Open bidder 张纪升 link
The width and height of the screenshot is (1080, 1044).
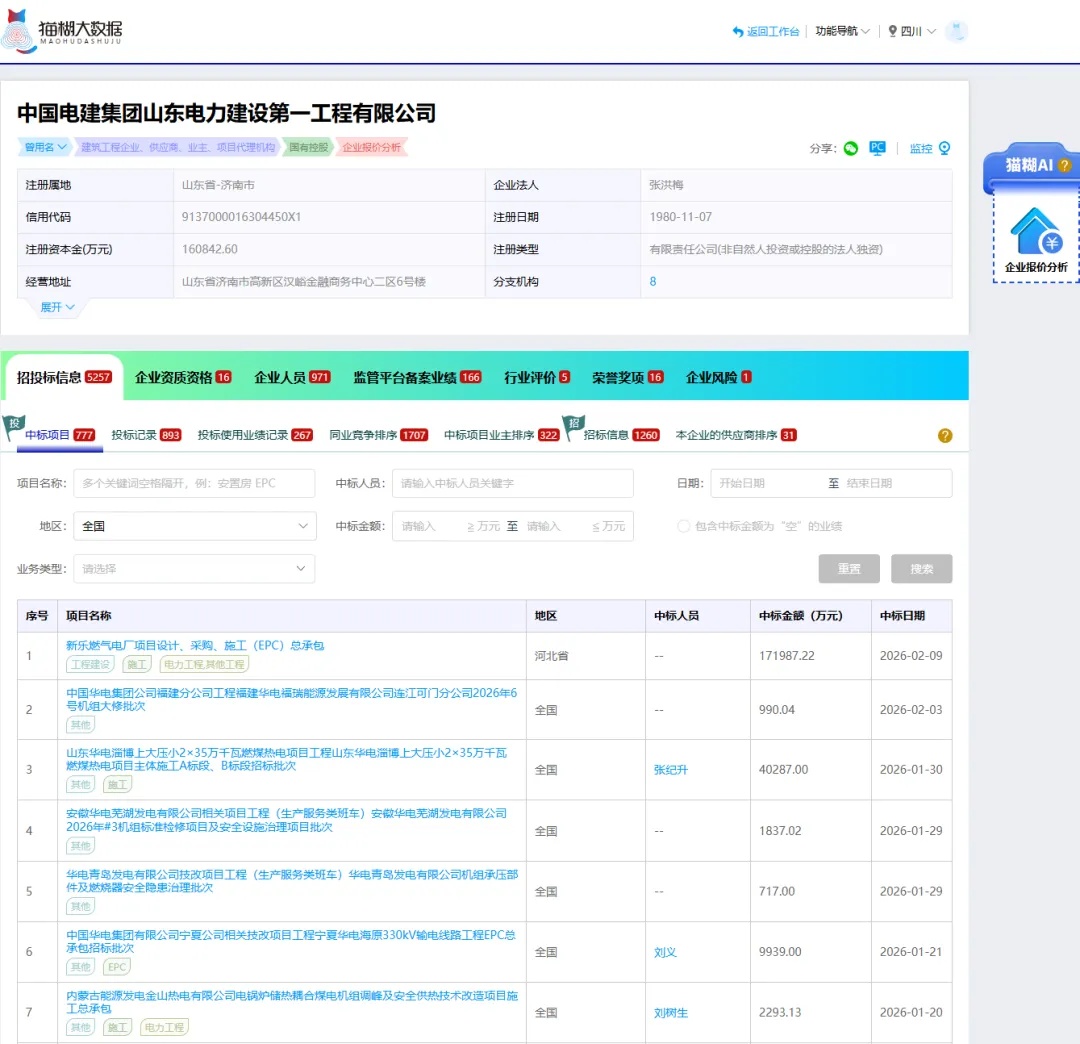click(x=671, y=770)
